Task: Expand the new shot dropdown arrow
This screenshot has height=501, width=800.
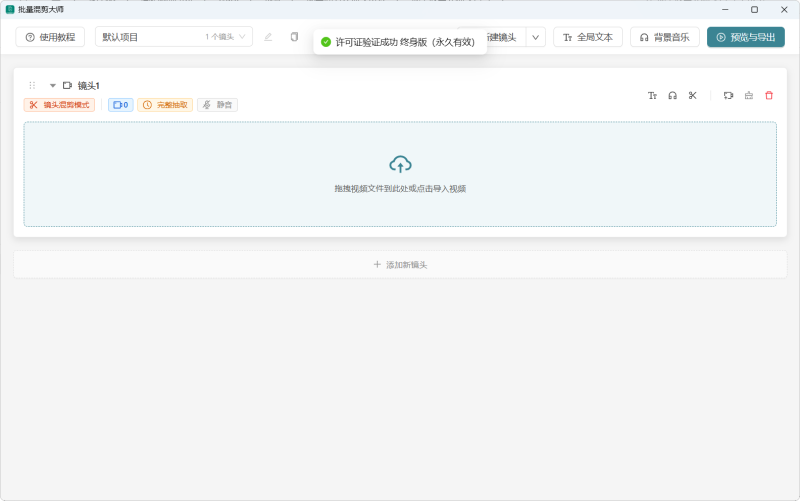Action: [536, 37]
